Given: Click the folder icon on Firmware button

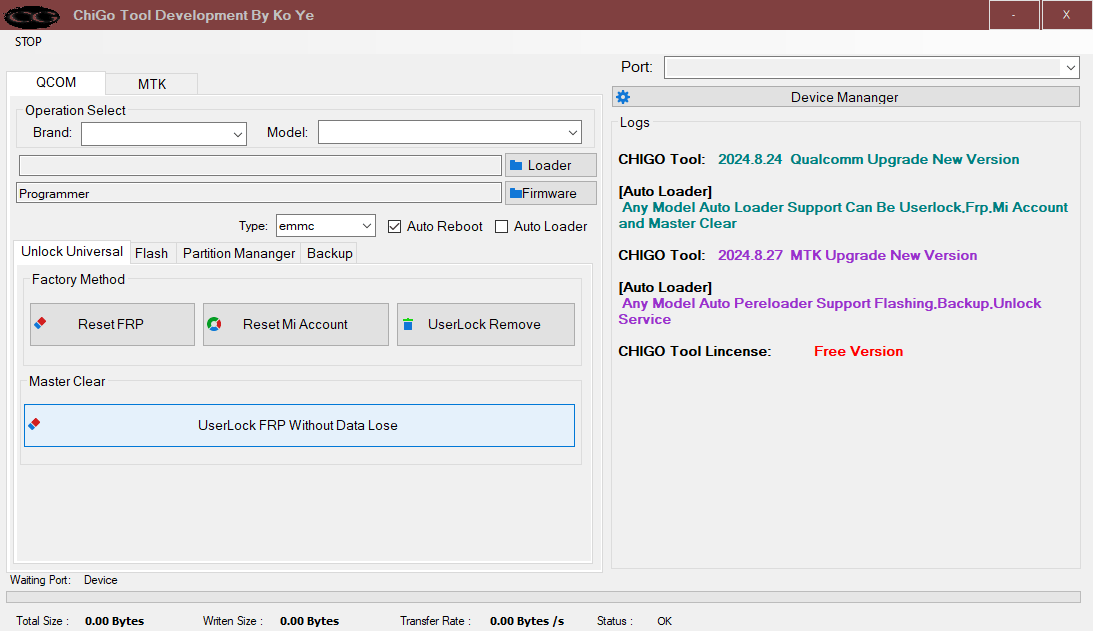Looking at the screenshot, I should (x=516, y=193).
